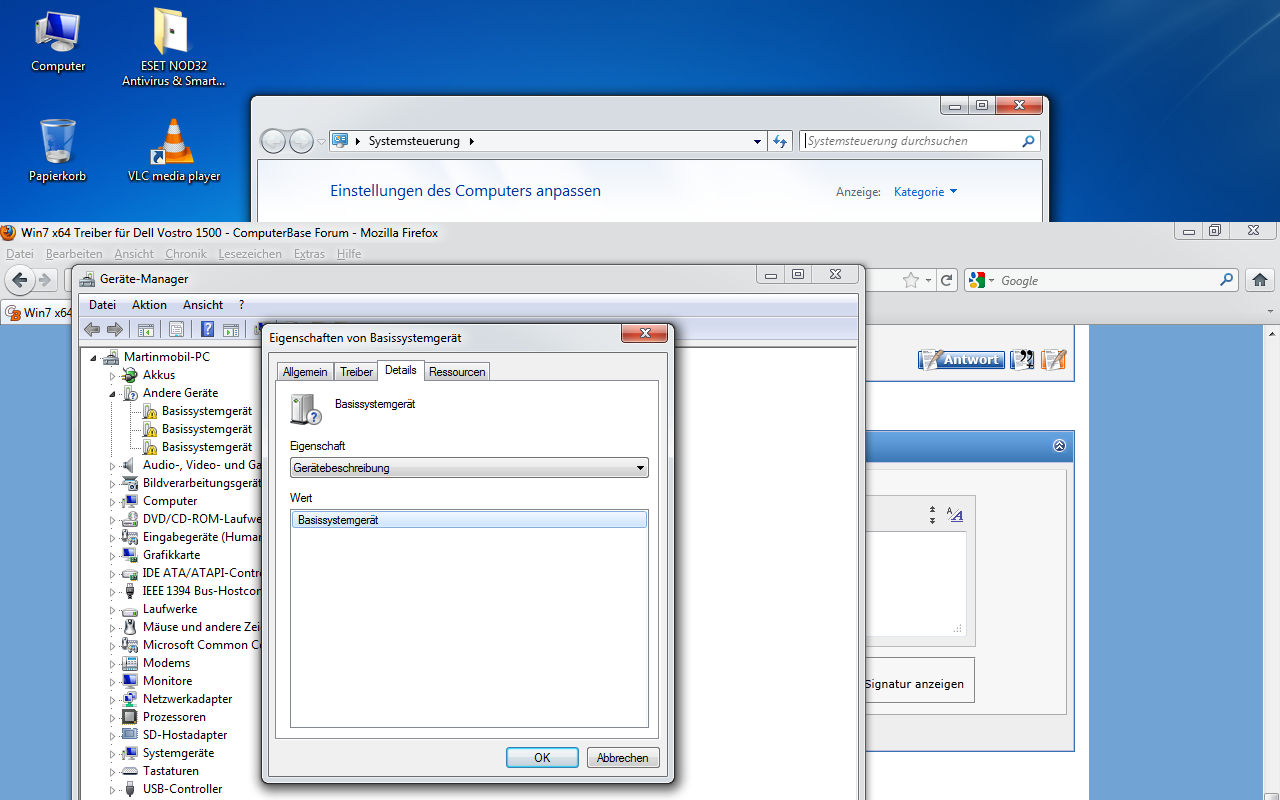The image size is (1280, 800).
Task: Select the Tastaturen tree item
Action: (170, 771)
